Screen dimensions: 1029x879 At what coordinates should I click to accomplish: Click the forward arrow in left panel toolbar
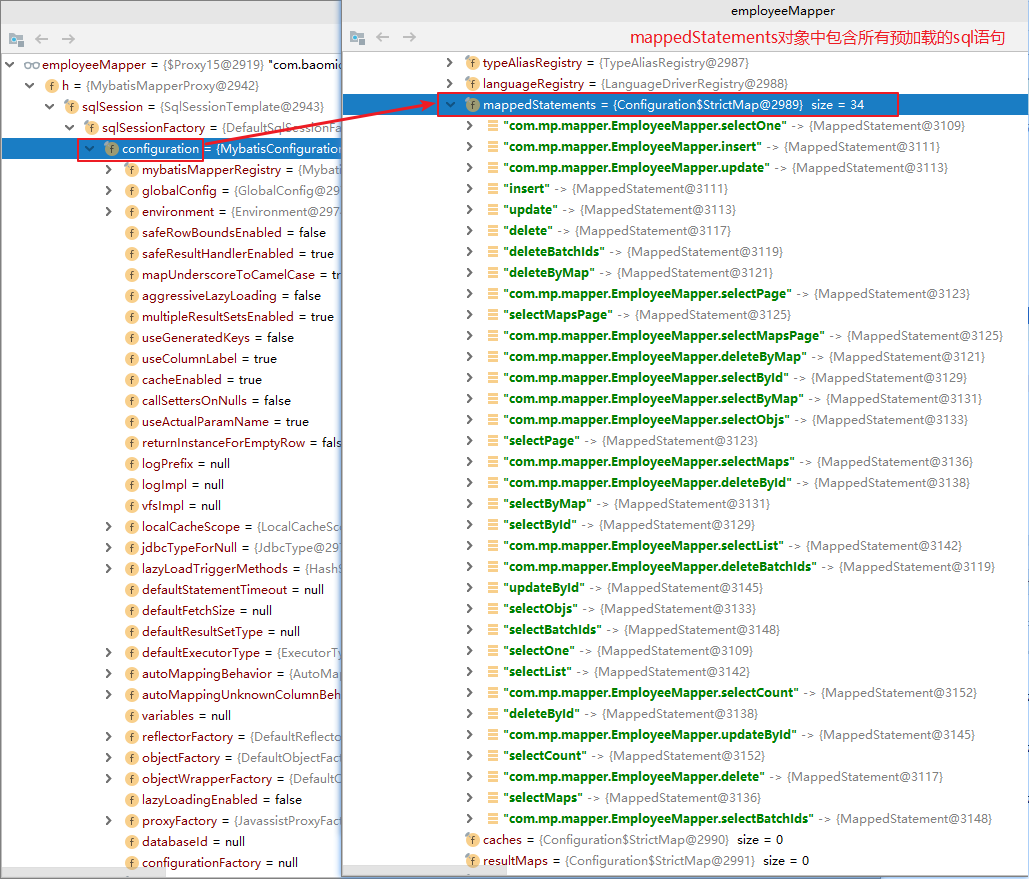[68, 39]
